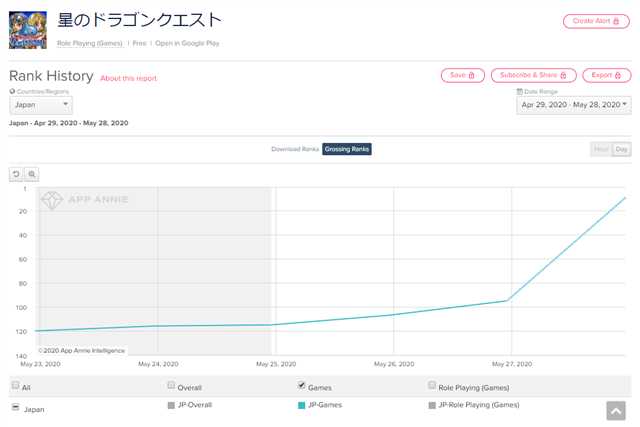Image resolution: width=640 pixels, height=427 pixels.
Task: Click the JP-Games teal legend swatch
Action: click(x=302, y=405)
